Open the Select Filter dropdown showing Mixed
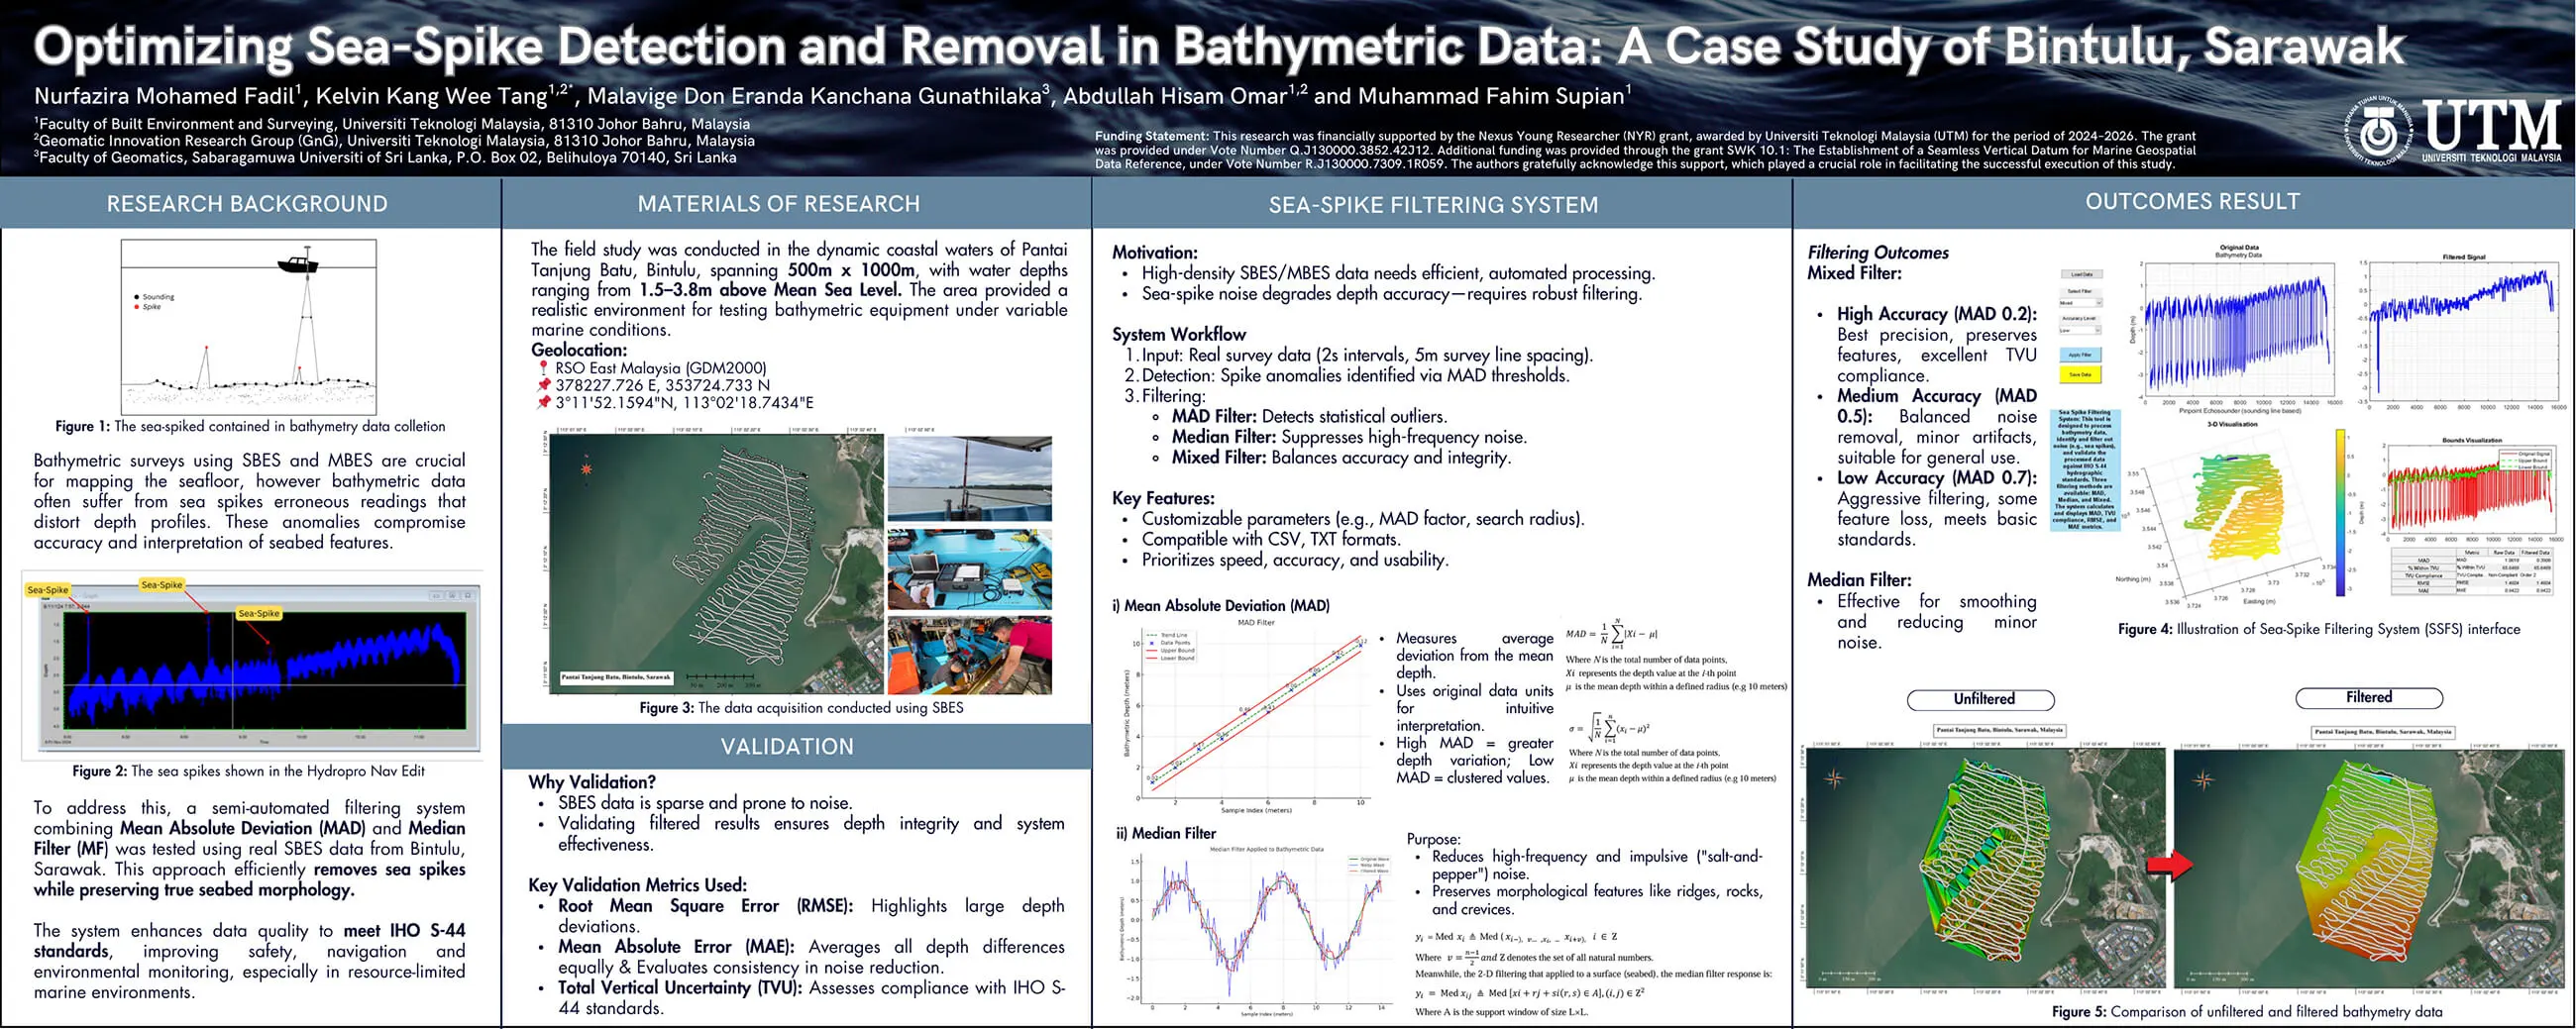 point(2081,303)
